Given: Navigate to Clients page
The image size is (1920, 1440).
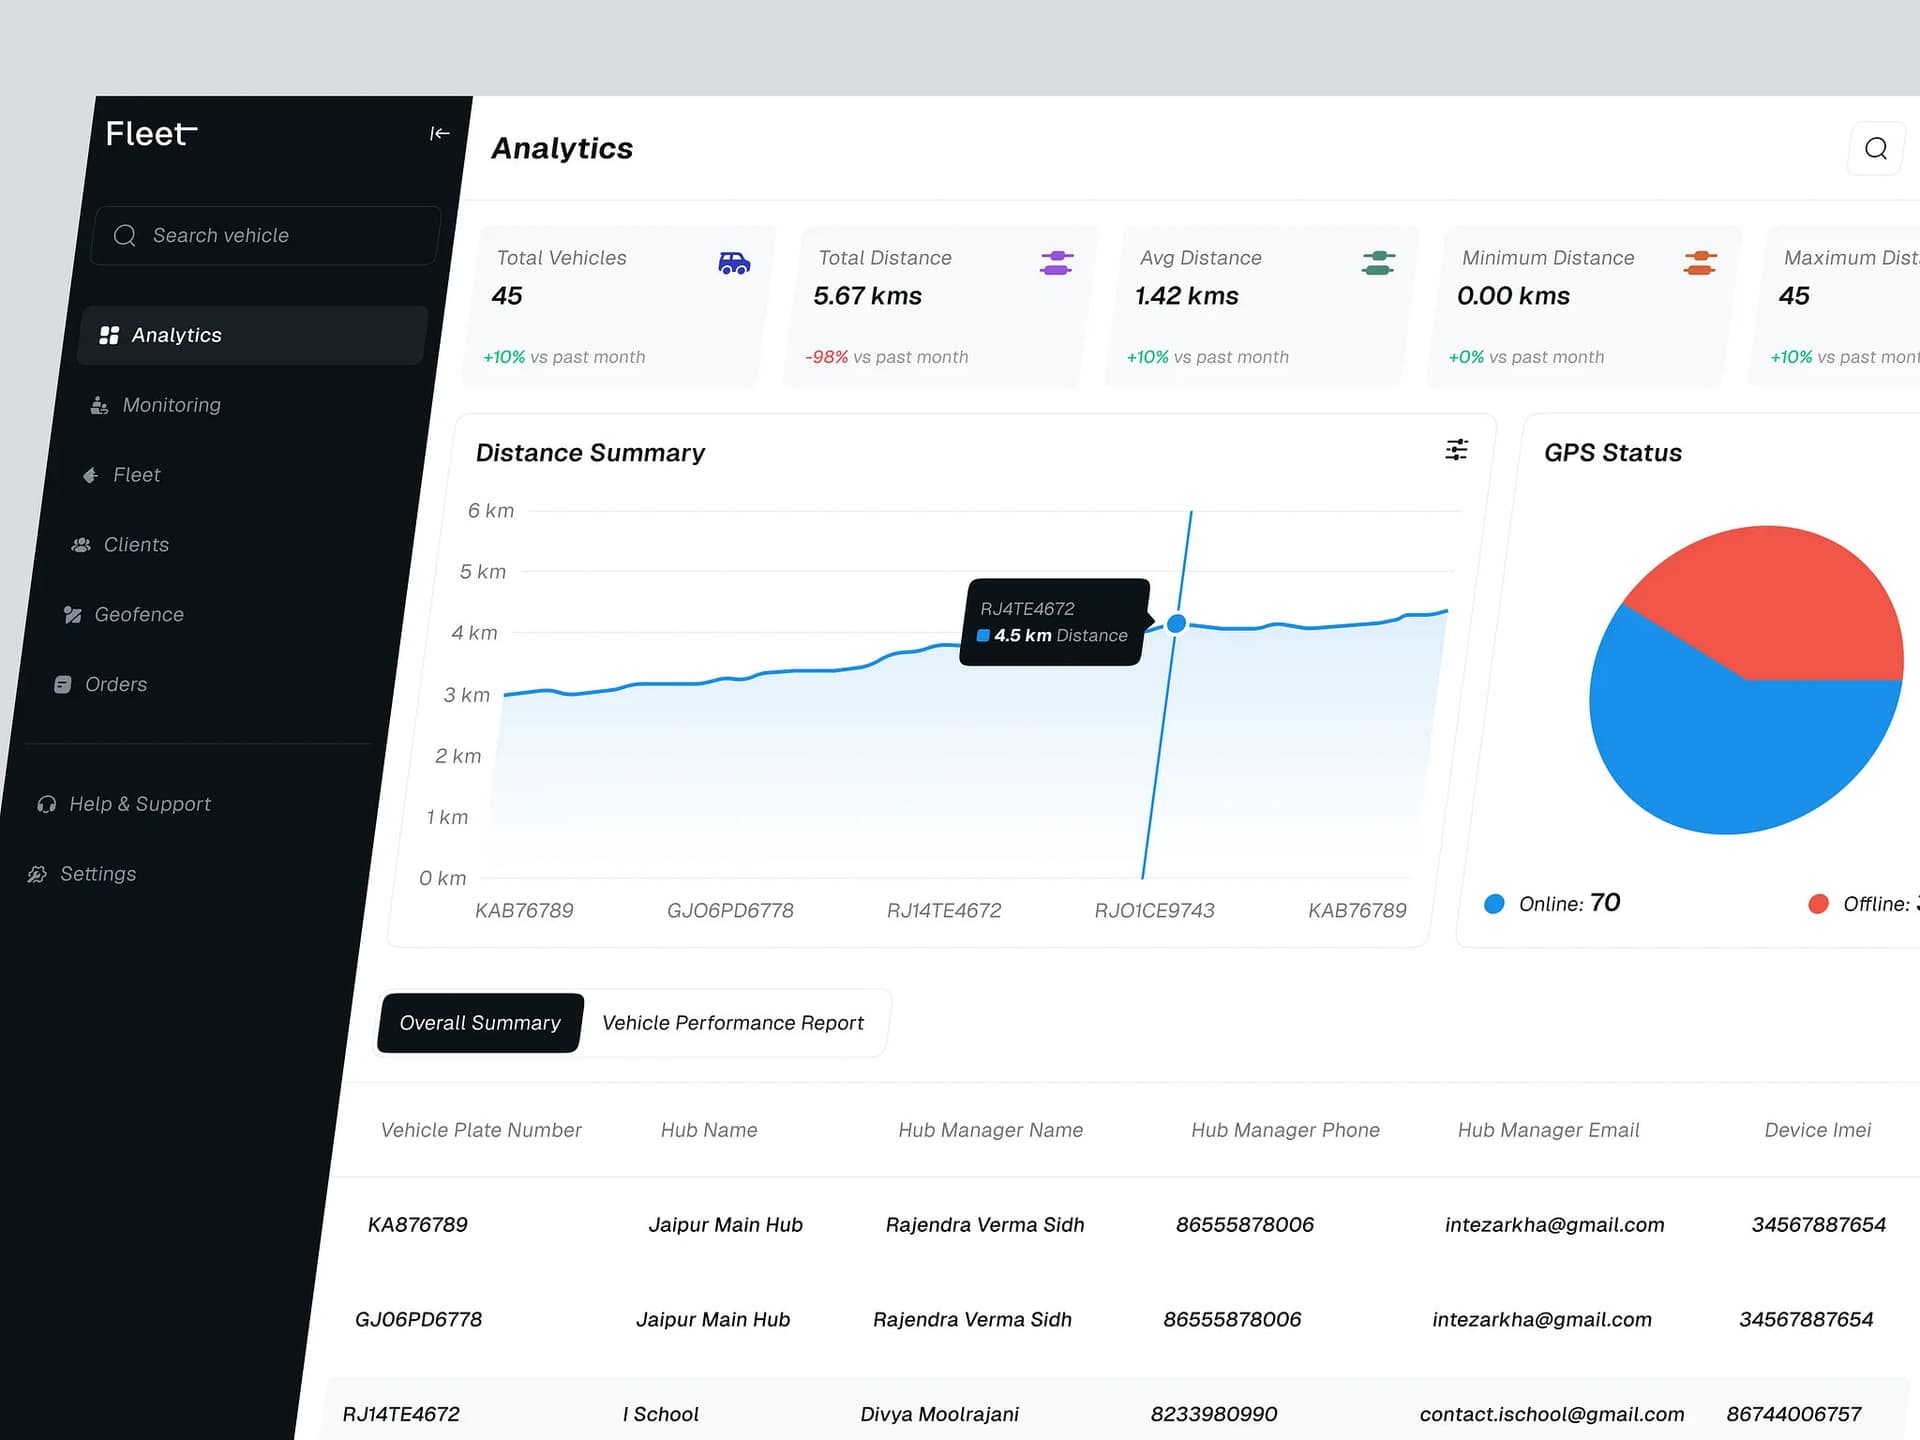Looking at the screenshot, I should click(136, 545).
